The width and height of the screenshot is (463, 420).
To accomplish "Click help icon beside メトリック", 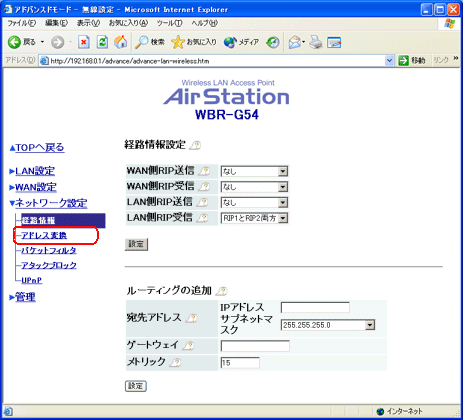I will point(175,362).
